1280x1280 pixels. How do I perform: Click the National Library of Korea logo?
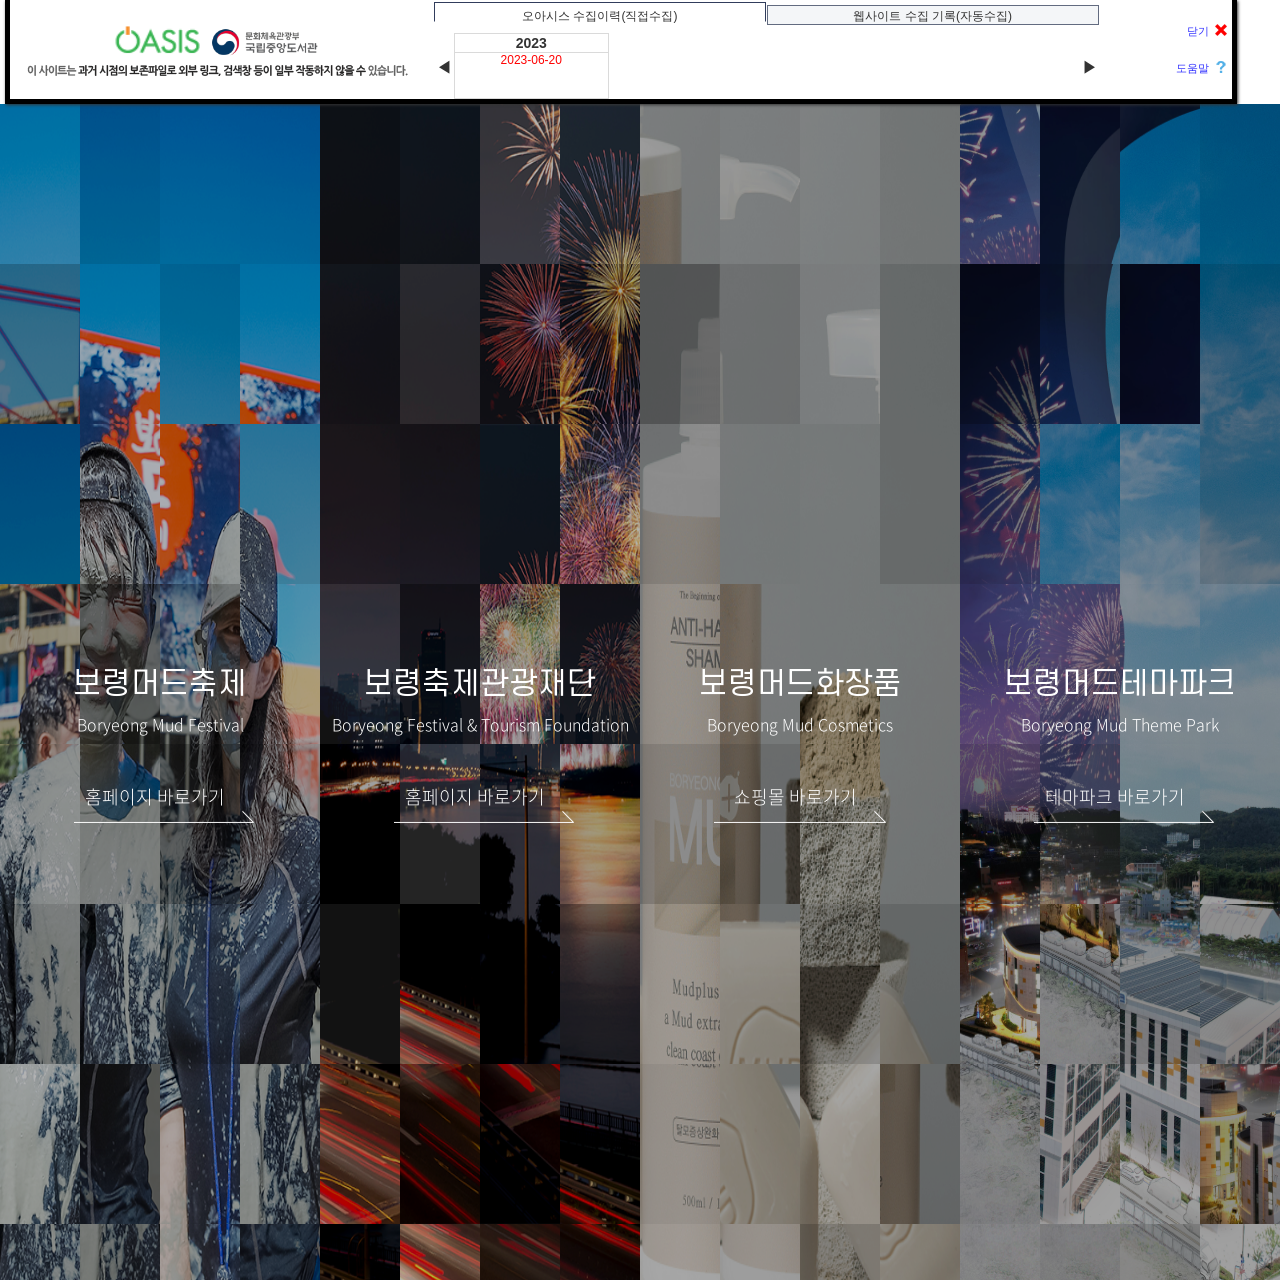(265, 42)
